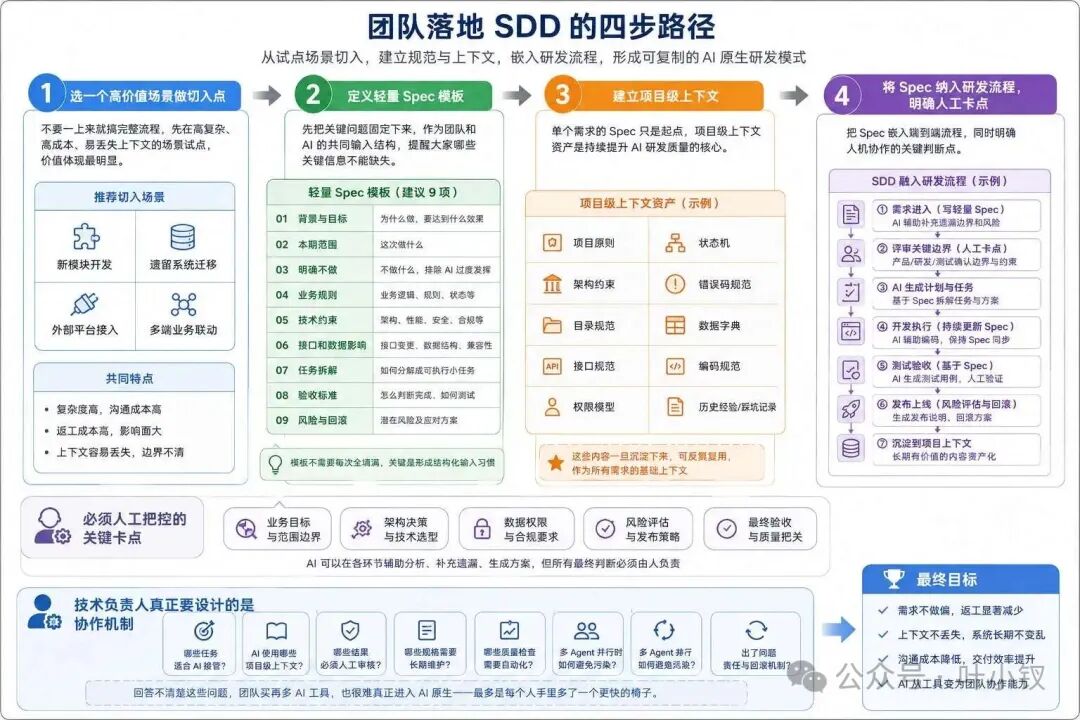Click the goal 需求不做偏，返工显著减少
The width and height of the screenshot is (1080, 720).
pos(959,610)
